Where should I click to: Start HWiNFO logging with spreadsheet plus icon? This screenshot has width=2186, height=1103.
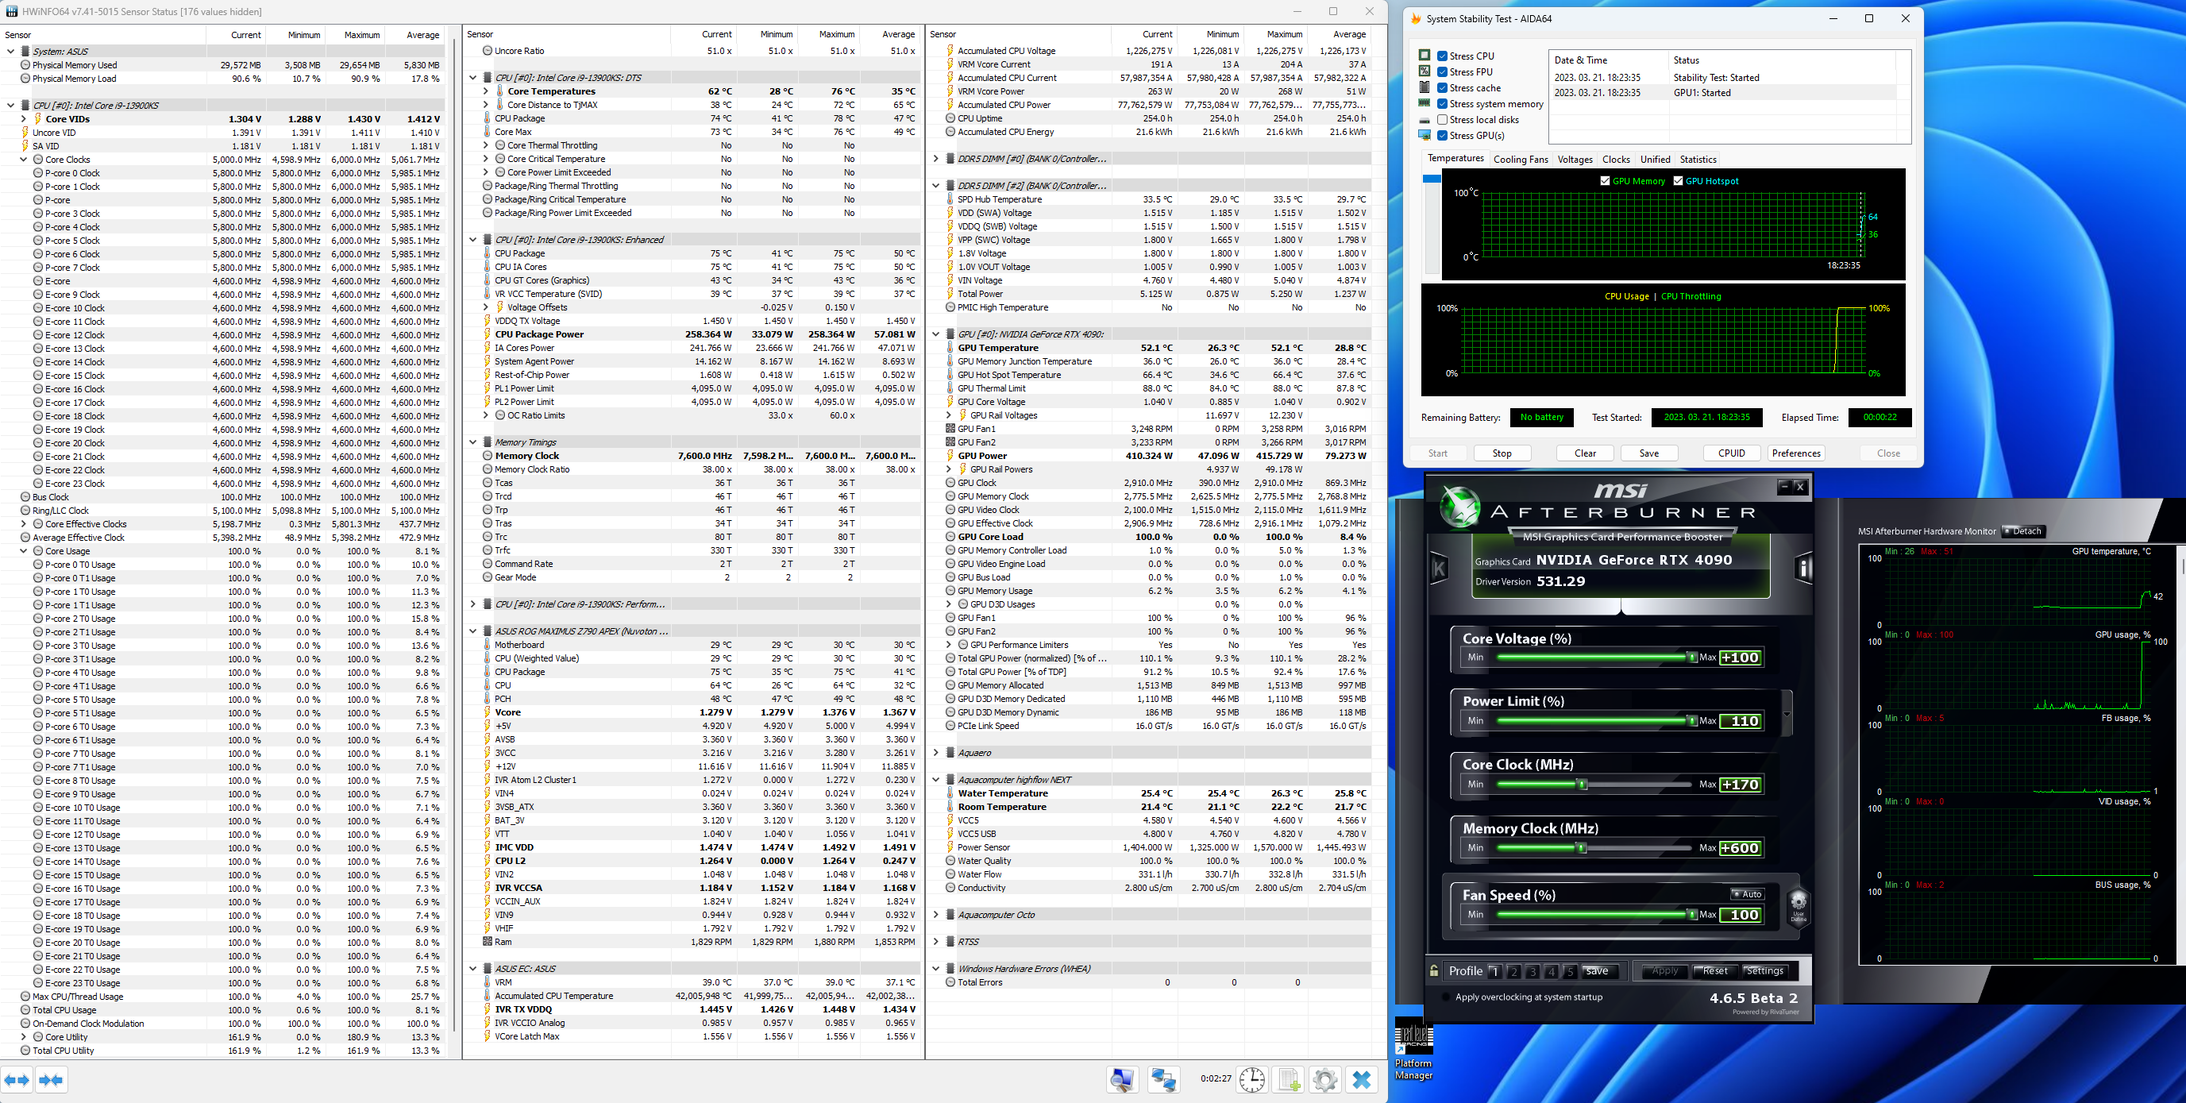pos(1289,1080)
